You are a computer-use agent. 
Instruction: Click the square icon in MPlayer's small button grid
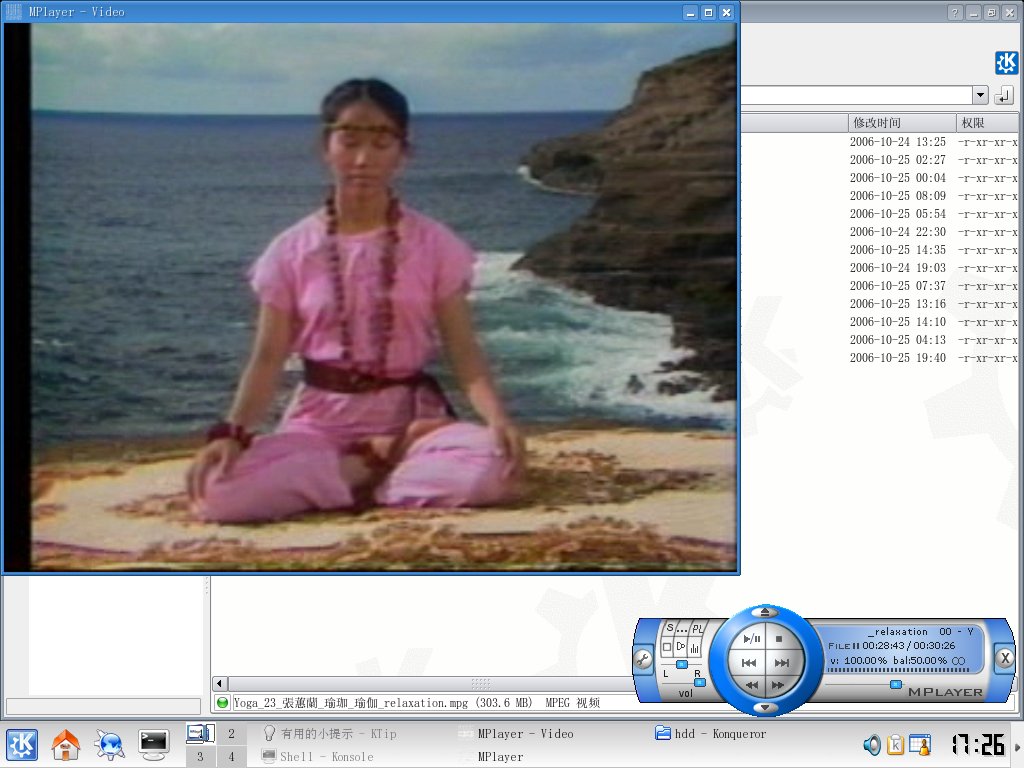click(667, 647)
